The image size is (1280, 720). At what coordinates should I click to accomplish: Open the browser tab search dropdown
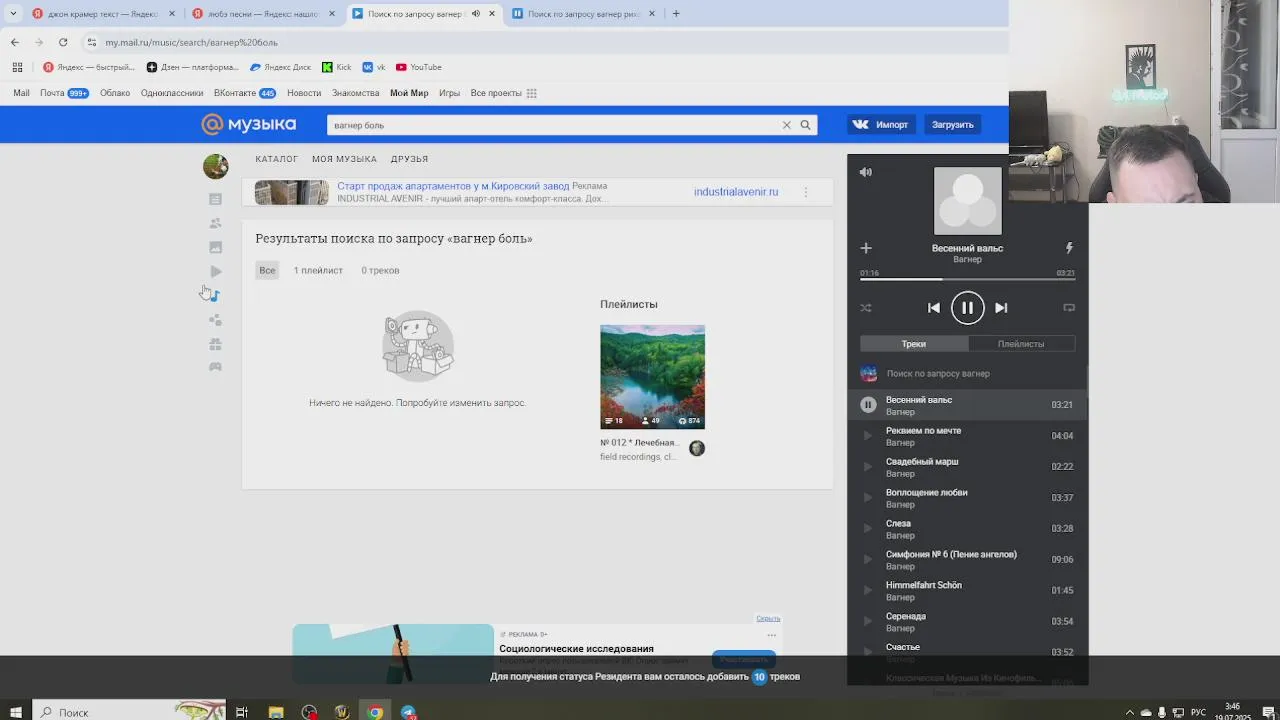point(13,14)
